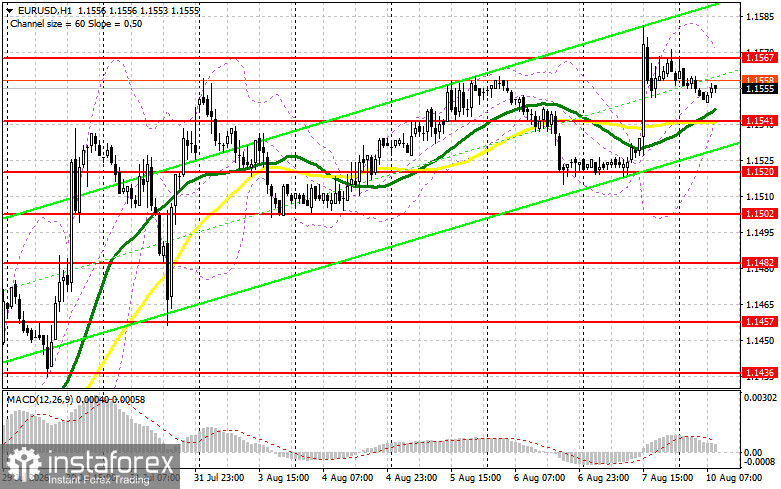Image resolution: width=781 pixels, height=489 pixels.
Task: Click the 1.1525 price axis value
Action: (760, 160)
